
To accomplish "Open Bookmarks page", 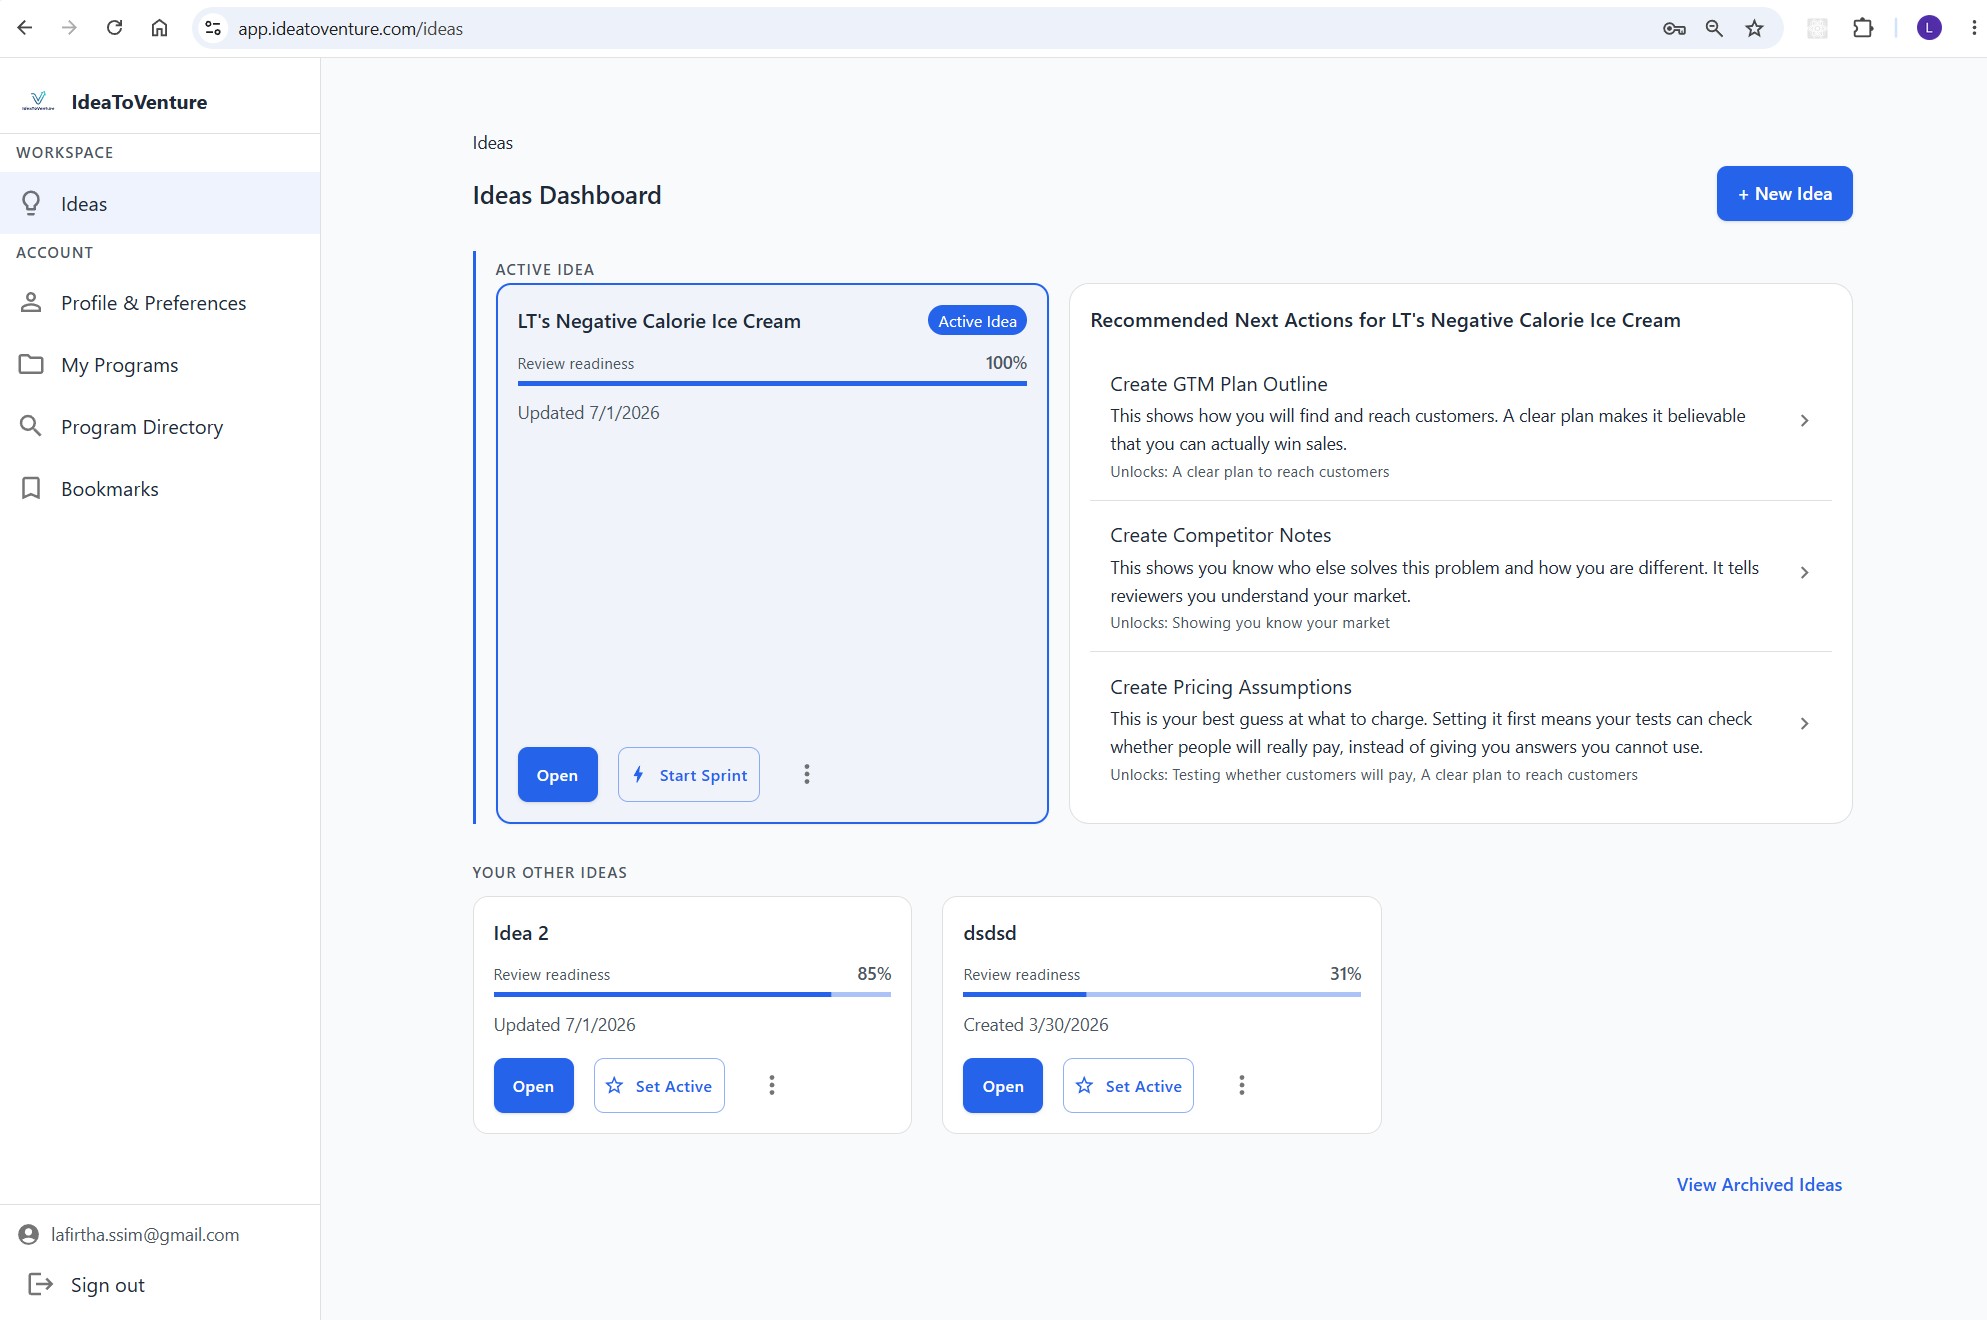I will 160,488.
